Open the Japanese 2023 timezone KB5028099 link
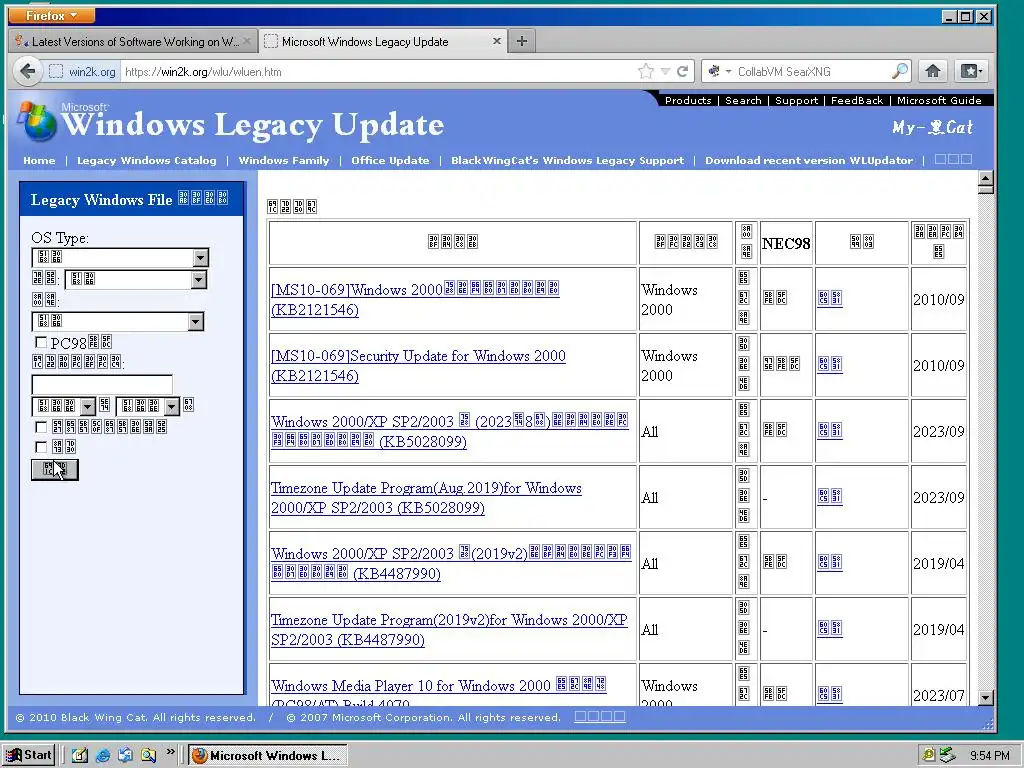 pyautogui.click(x=450, y=431)
